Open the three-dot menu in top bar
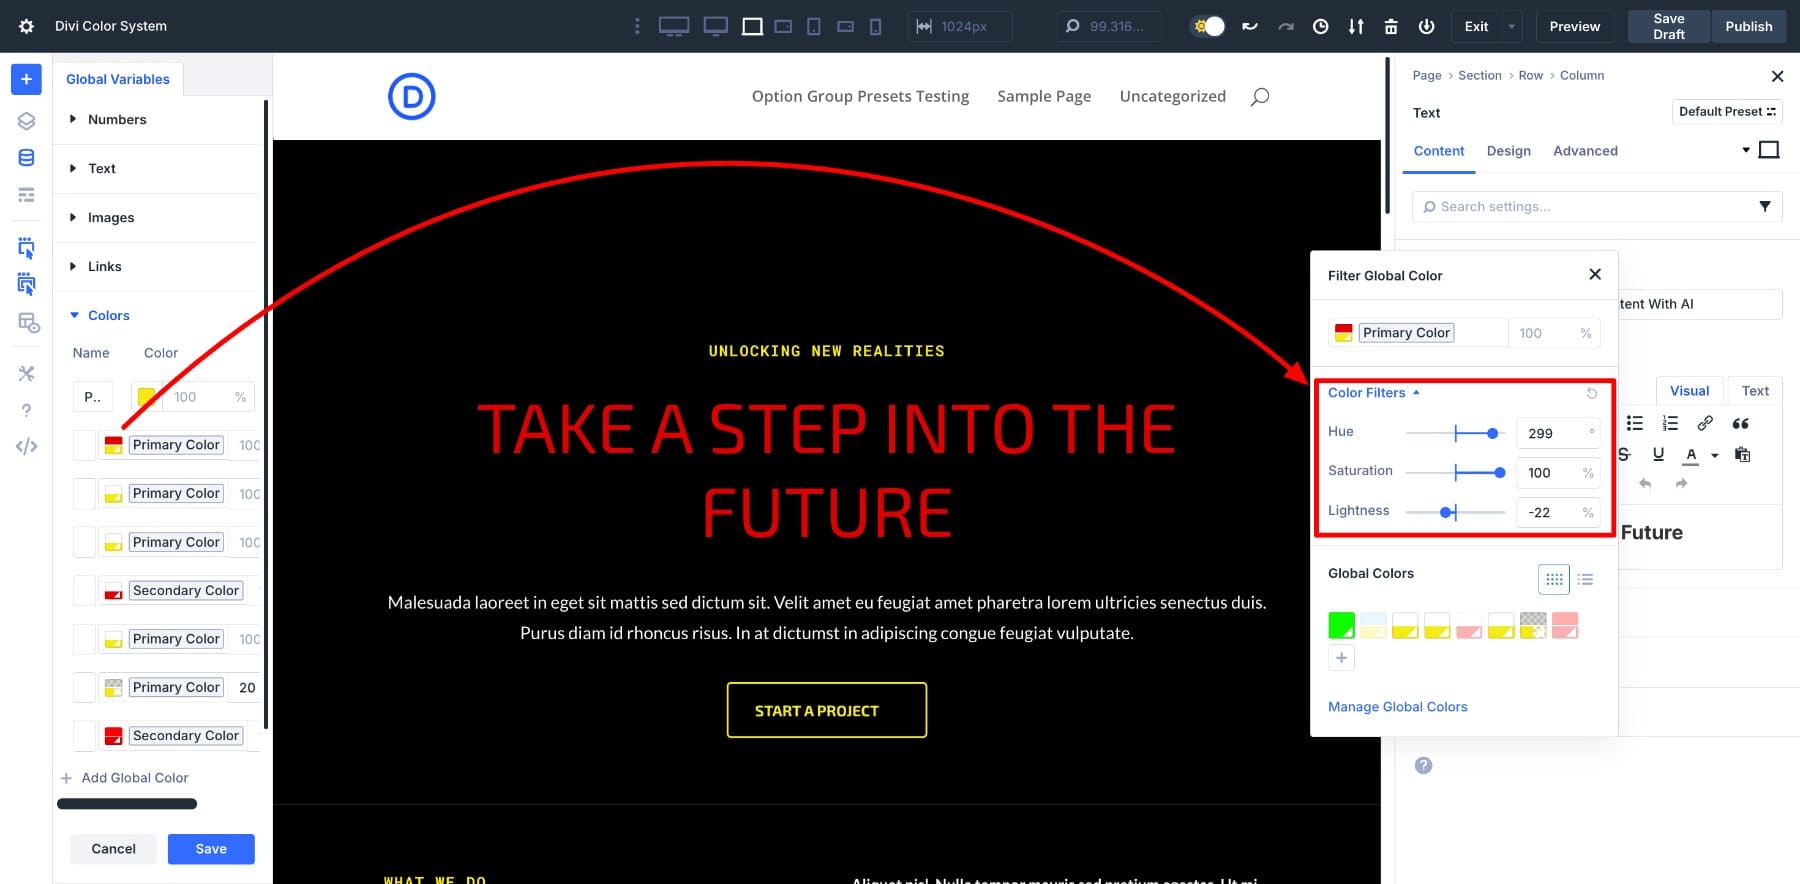 (x=637, y=26)
